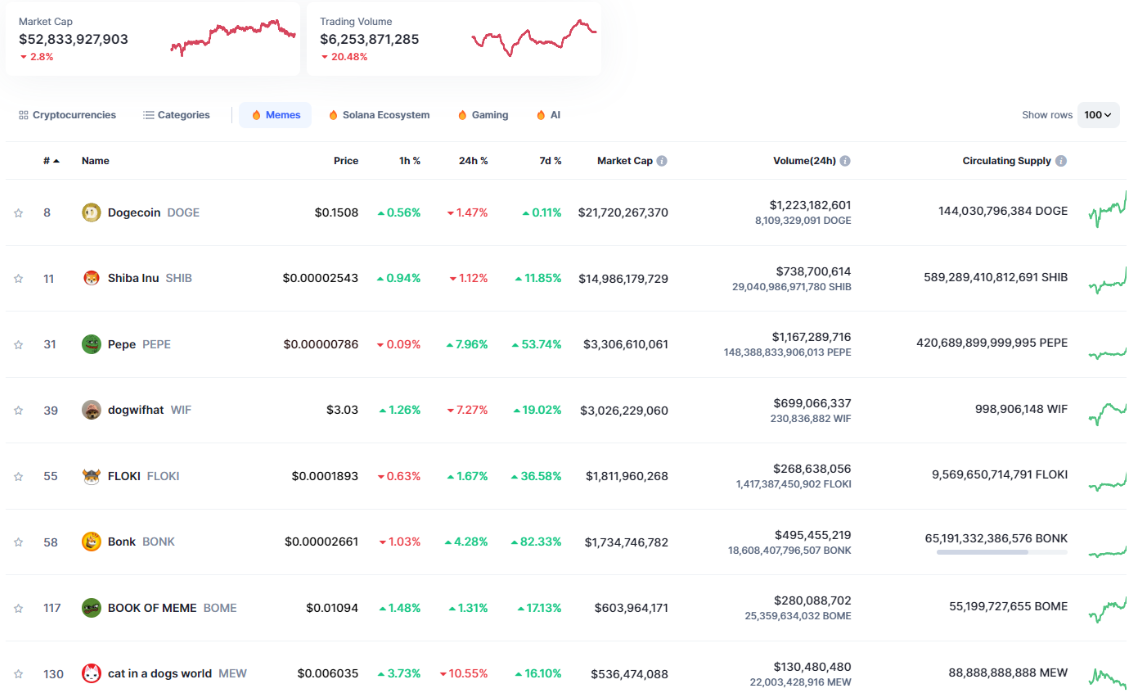Open the Dogecoin coin page link
This screenshot has width=1142, height=699.
point(154,213)
